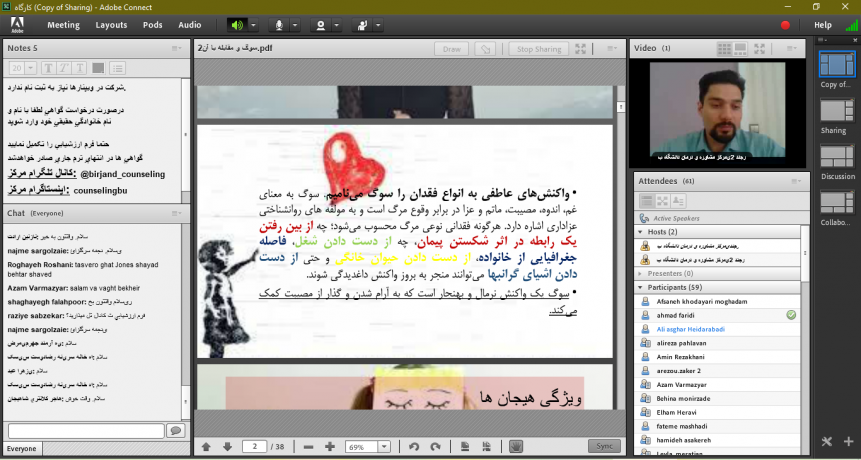Viewport: 861px width, 460px height.
Task: Open Notes text color swatch
Action: click(x=98, y=68)
